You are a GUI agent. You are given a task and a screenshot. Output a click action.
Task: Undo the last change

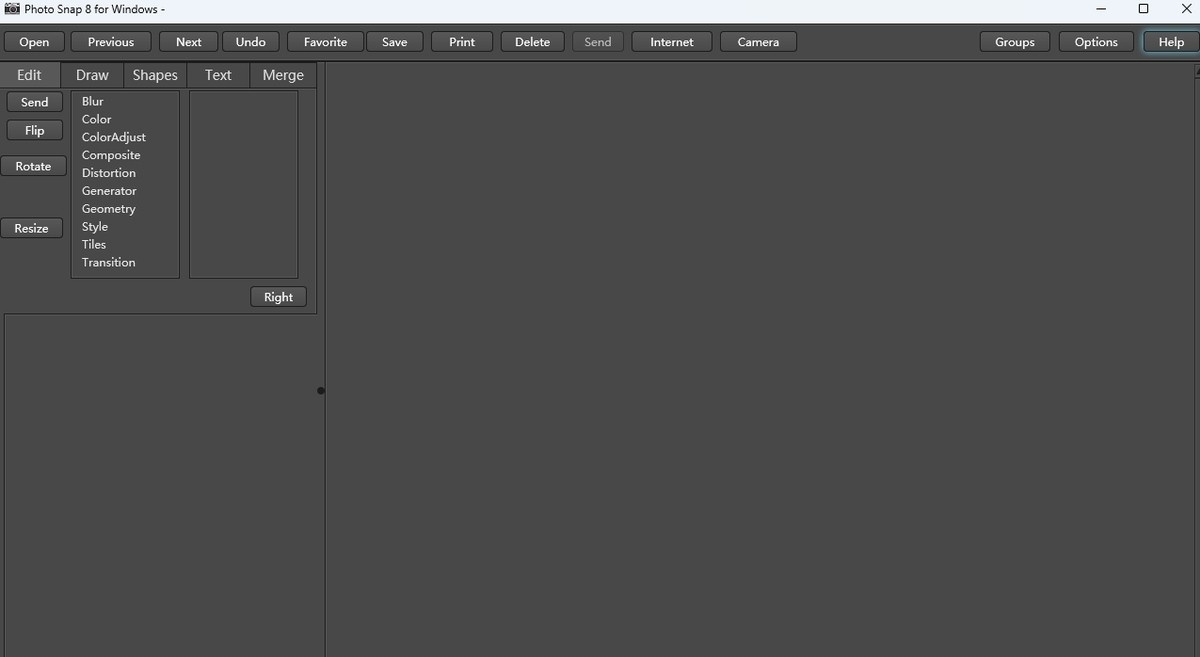[x=250, y=42]
